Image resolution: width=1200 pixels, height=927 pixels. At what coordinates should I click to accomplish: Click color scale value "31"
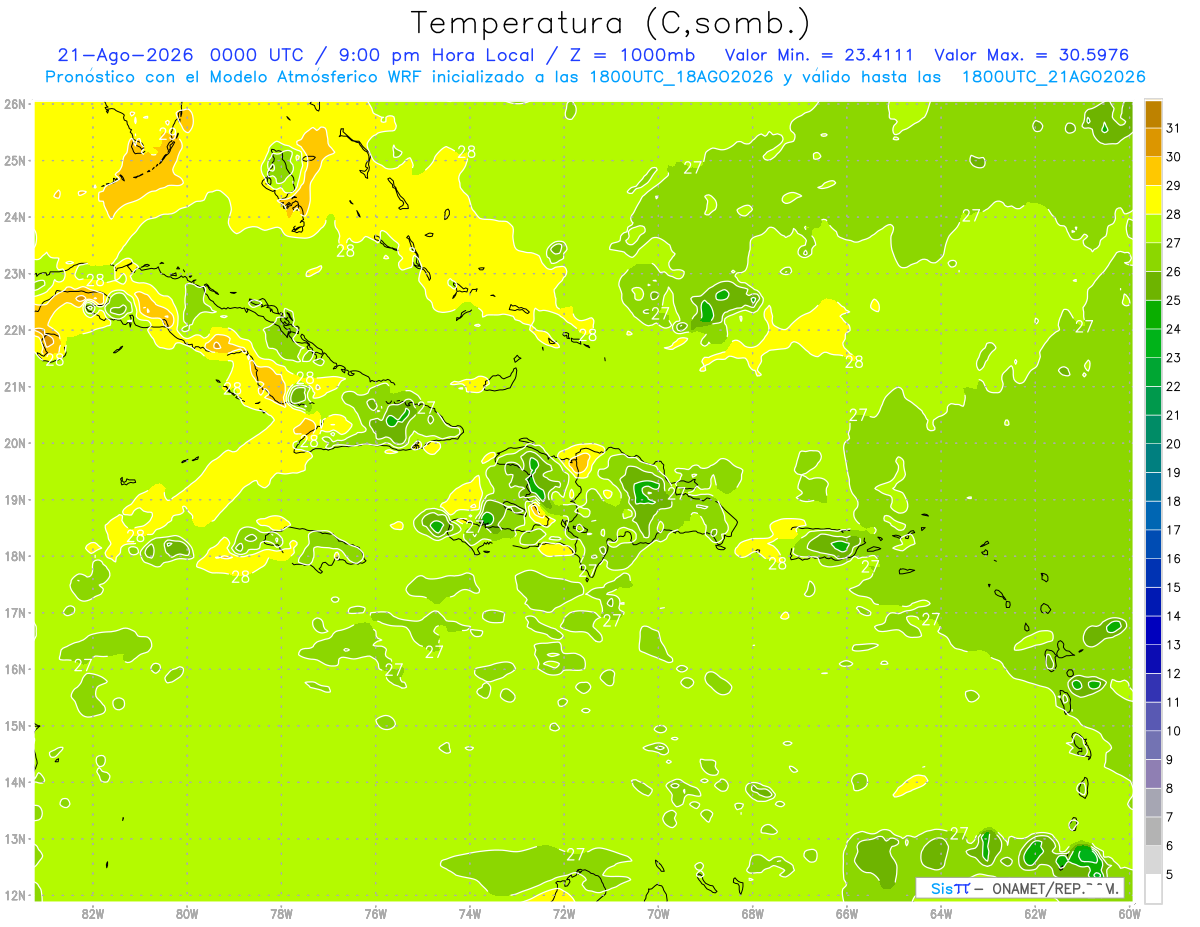1174,127
